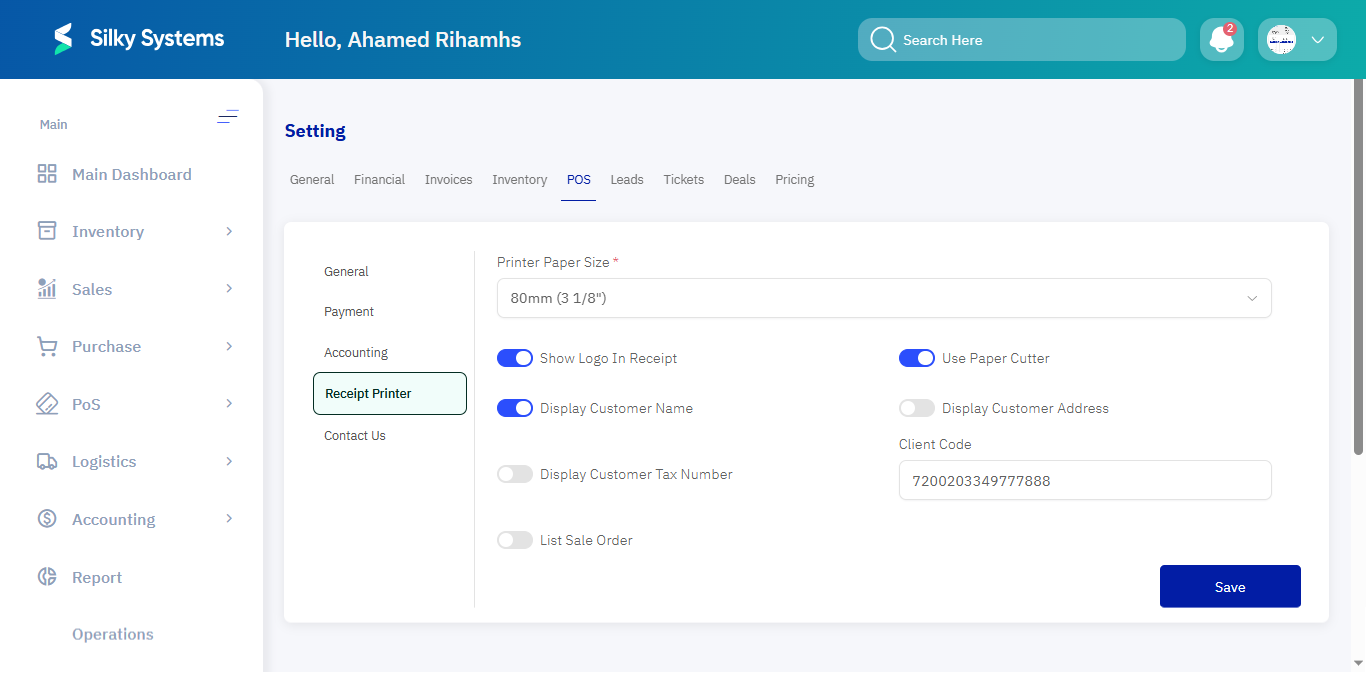Select the Payment section in POS settings
Viewport: 1366px width, 673px height.
coord(349,312)
